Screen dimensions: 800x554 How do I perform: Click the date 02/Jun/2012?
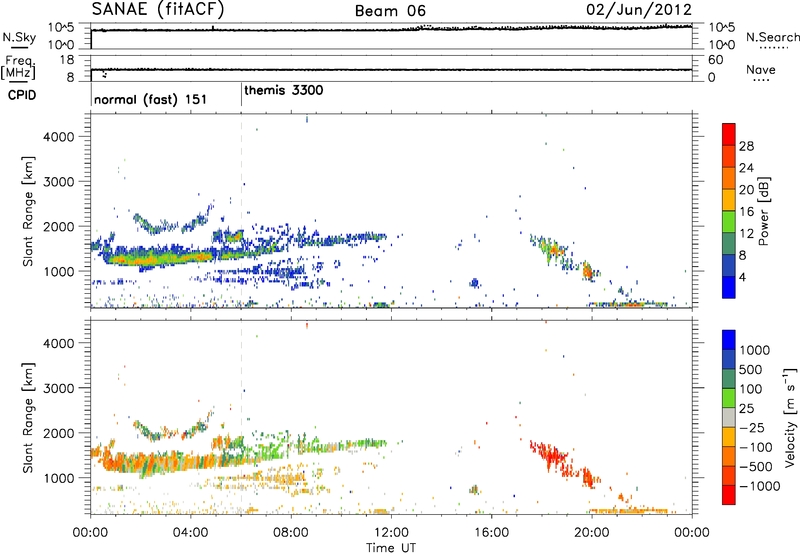tap(639, 10)
